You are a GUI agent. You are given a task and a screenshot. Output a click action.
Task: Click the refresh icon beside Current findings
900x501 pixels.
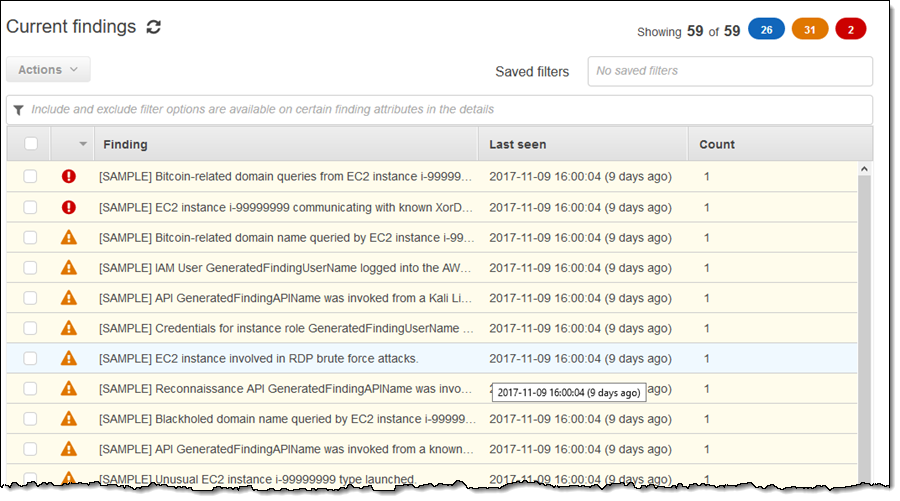click(153, 28)
